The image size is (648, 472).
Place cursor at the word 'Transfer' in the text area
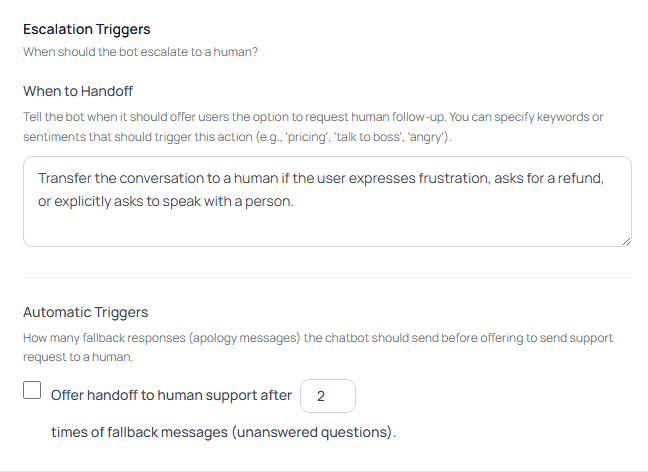67,178
